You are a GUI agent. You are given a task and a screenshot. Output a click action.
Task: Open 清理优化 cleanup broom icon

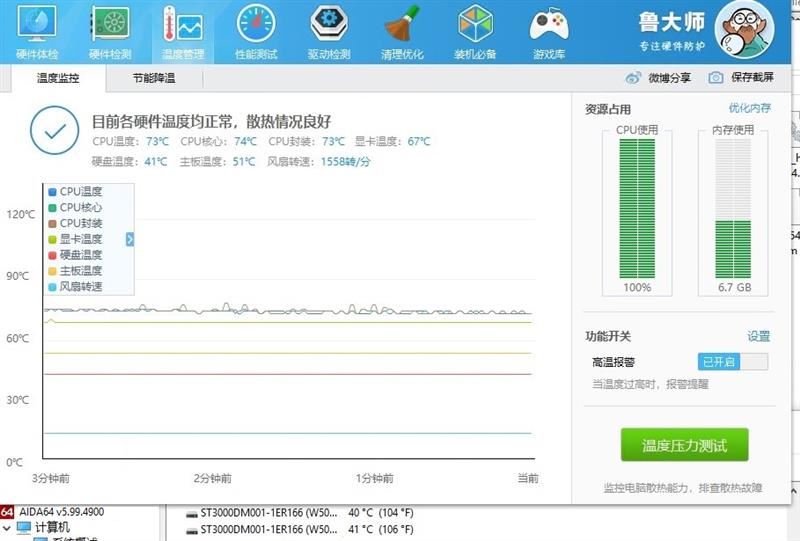tap(402, 23)
